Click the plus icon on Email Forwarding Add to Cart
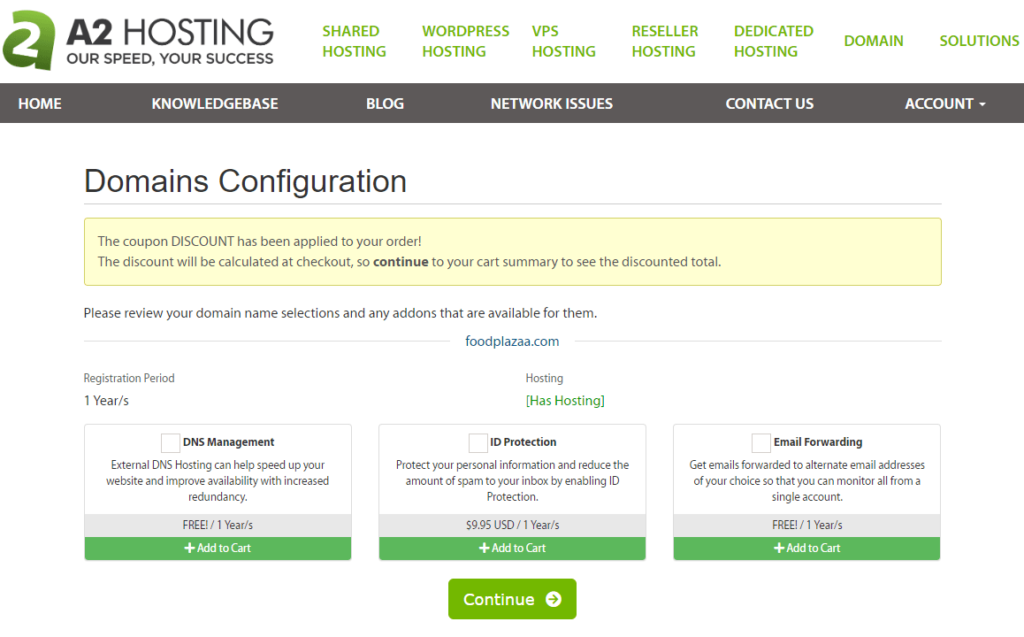 click(779, 548)
